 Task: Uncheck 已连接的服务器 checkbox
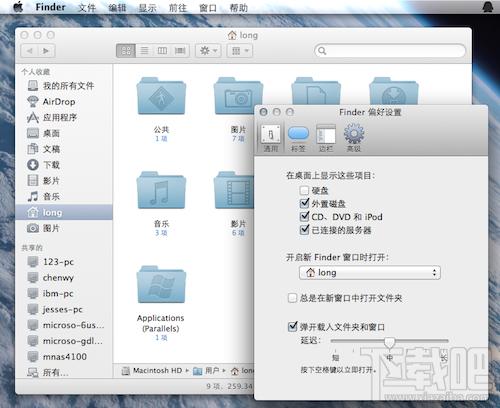304,230
